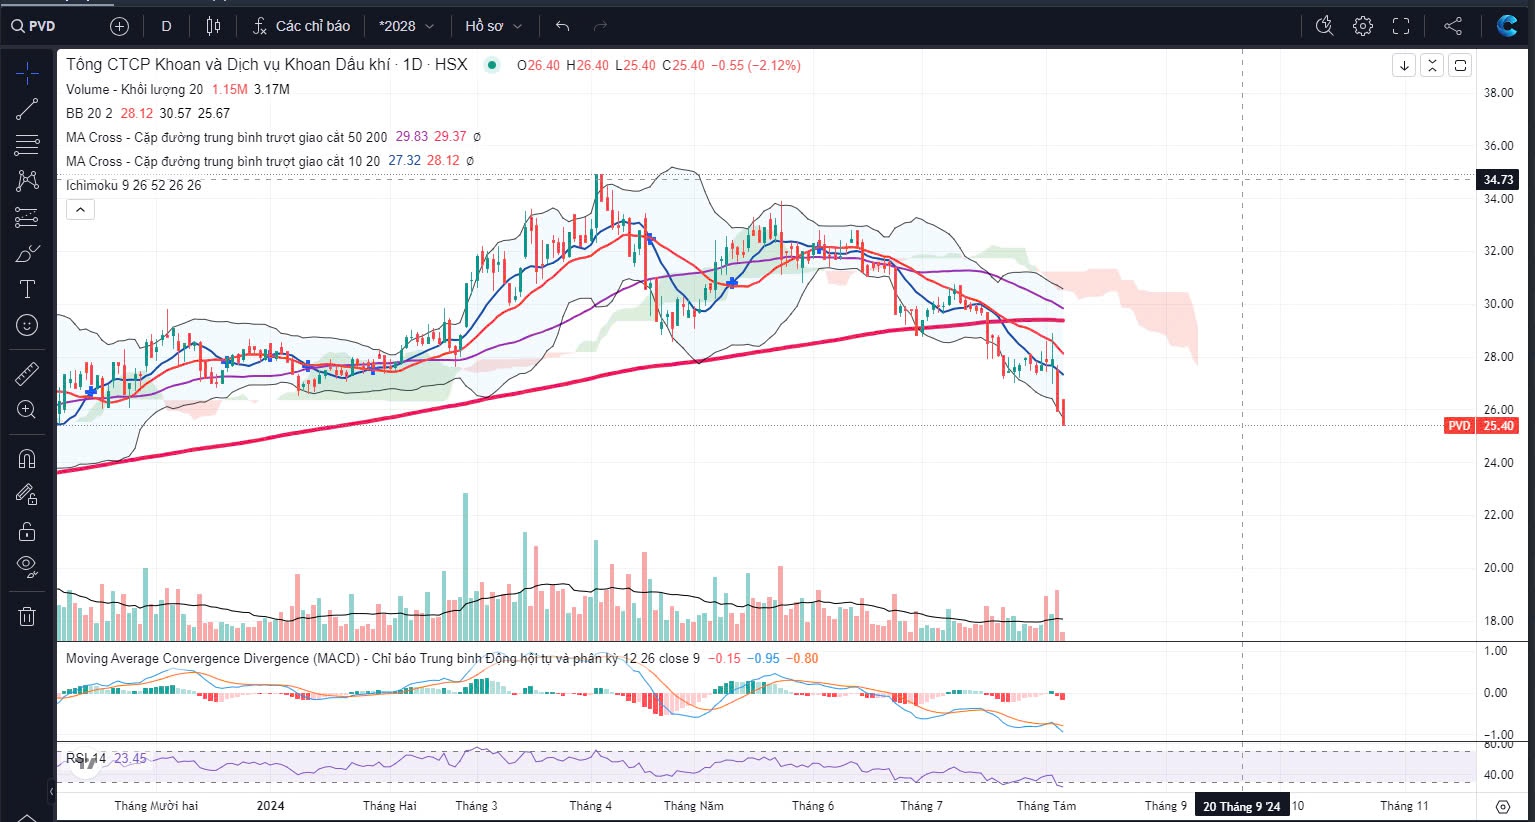Open quick search icon in top bar
1535x822 pixels.
[x=1324, y=26]
